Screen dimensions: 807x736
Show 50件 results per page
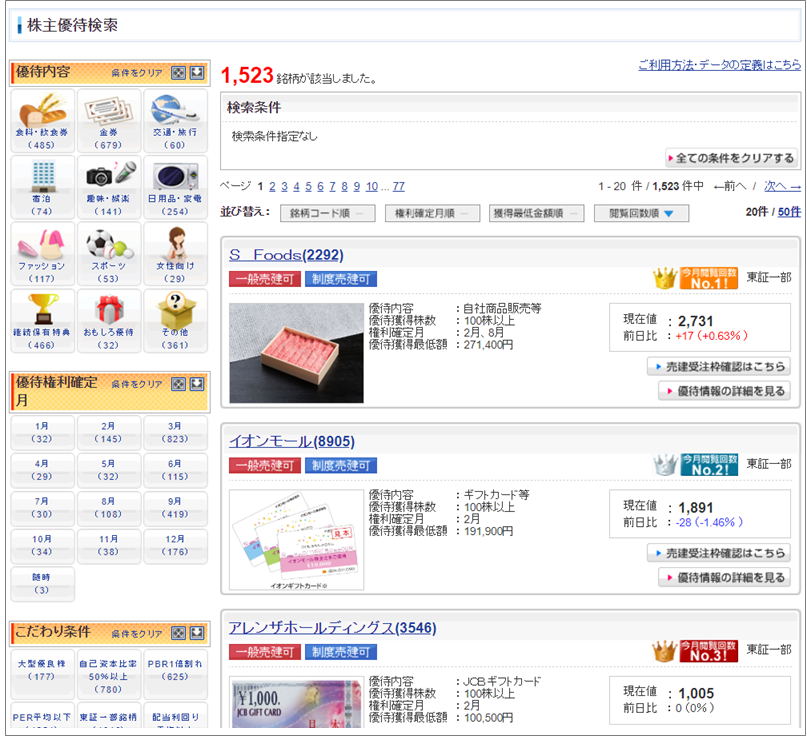(790, 212)
